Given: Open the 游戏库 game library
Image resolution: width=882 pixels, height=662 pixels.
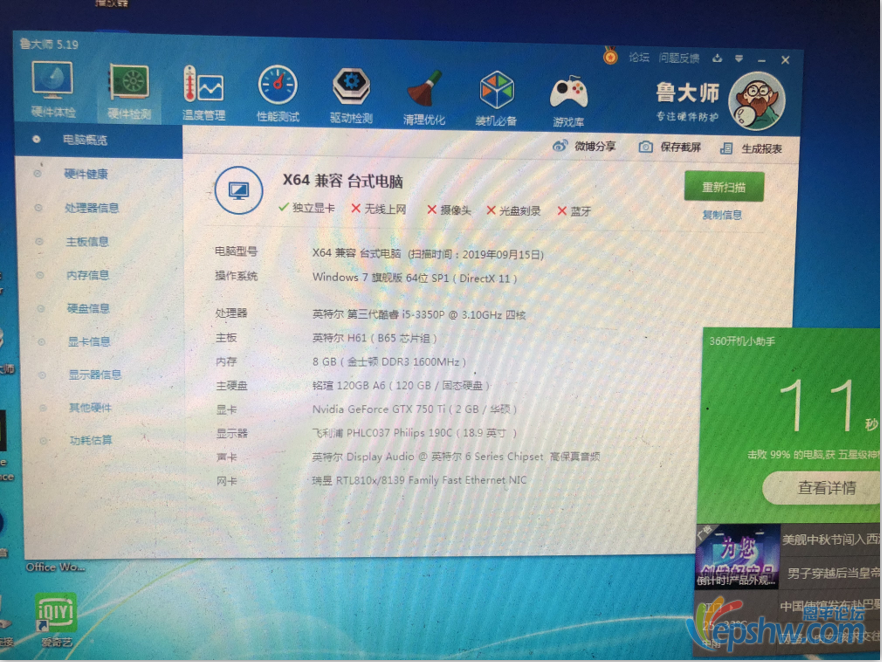Looking at the screenshot, I should [x=569, y=101].
